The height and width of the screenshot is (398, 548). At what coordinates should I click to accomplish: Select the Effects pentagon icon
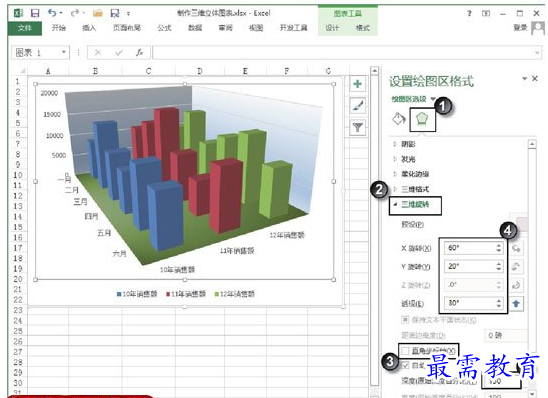click(x=423, y=120)
